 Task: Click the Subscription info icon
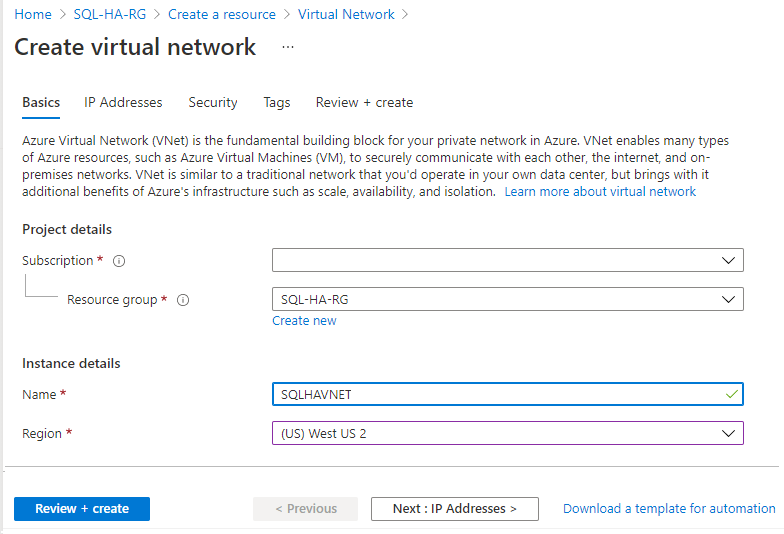[119, 261]
